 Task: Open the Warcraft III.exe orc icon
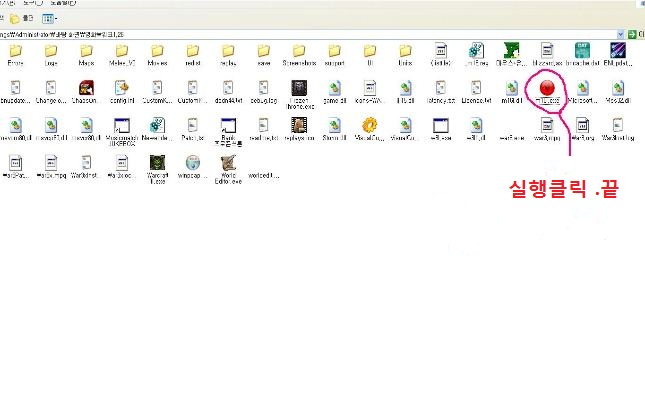156,163
